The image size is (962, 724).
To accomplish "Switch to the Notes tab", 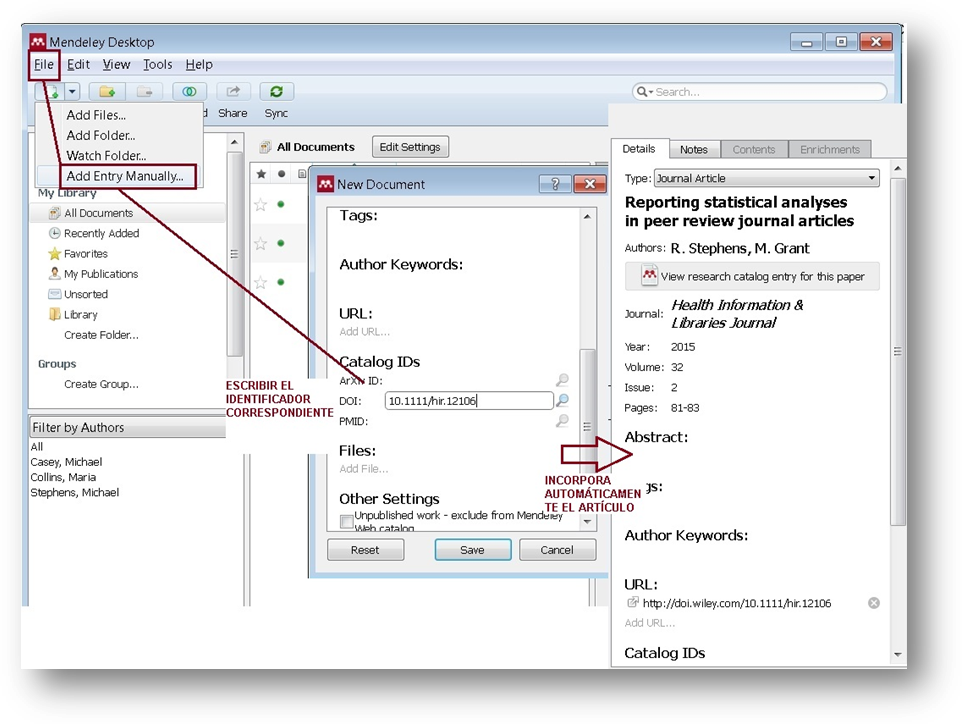I will (x=693, y=149).
